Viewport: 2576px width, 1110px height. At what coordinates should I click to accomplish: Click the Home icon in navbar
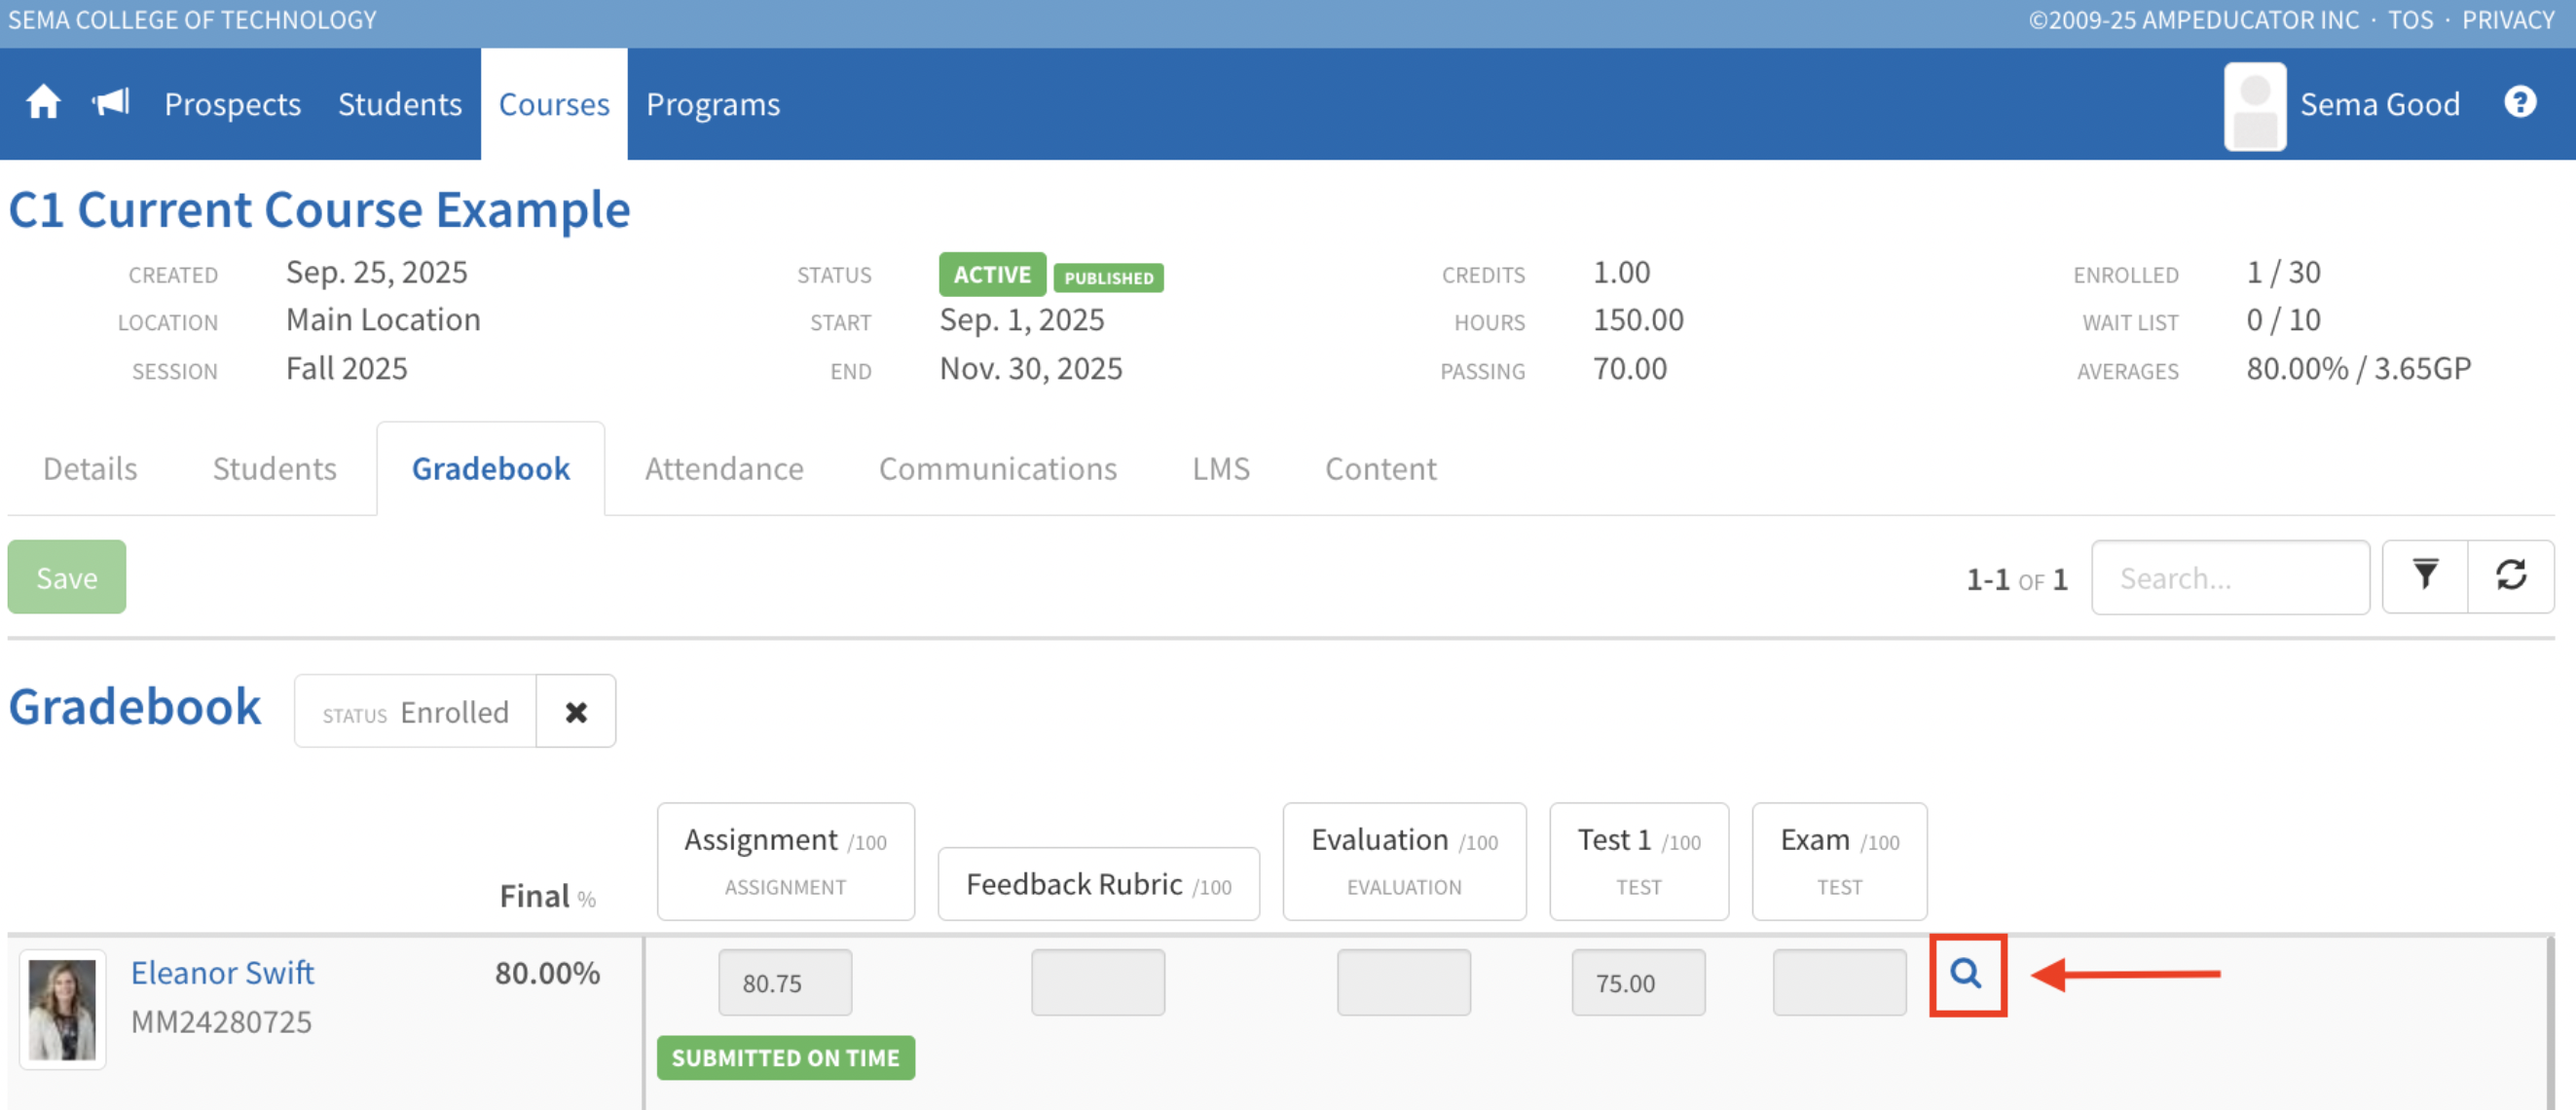(43, 103)
